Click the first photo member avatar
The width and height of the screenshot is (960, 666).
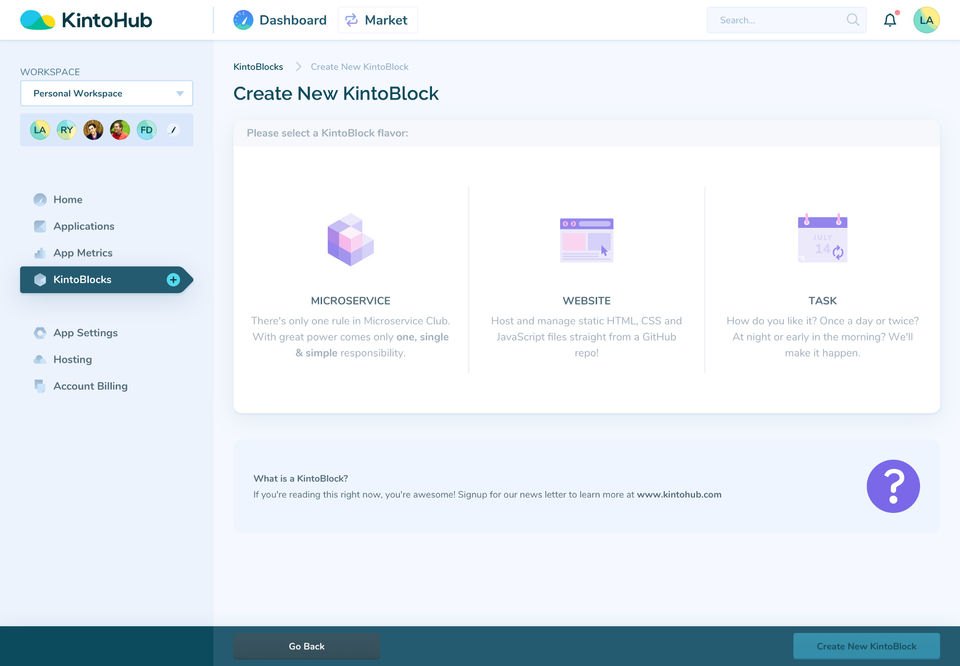click(93, 130)
